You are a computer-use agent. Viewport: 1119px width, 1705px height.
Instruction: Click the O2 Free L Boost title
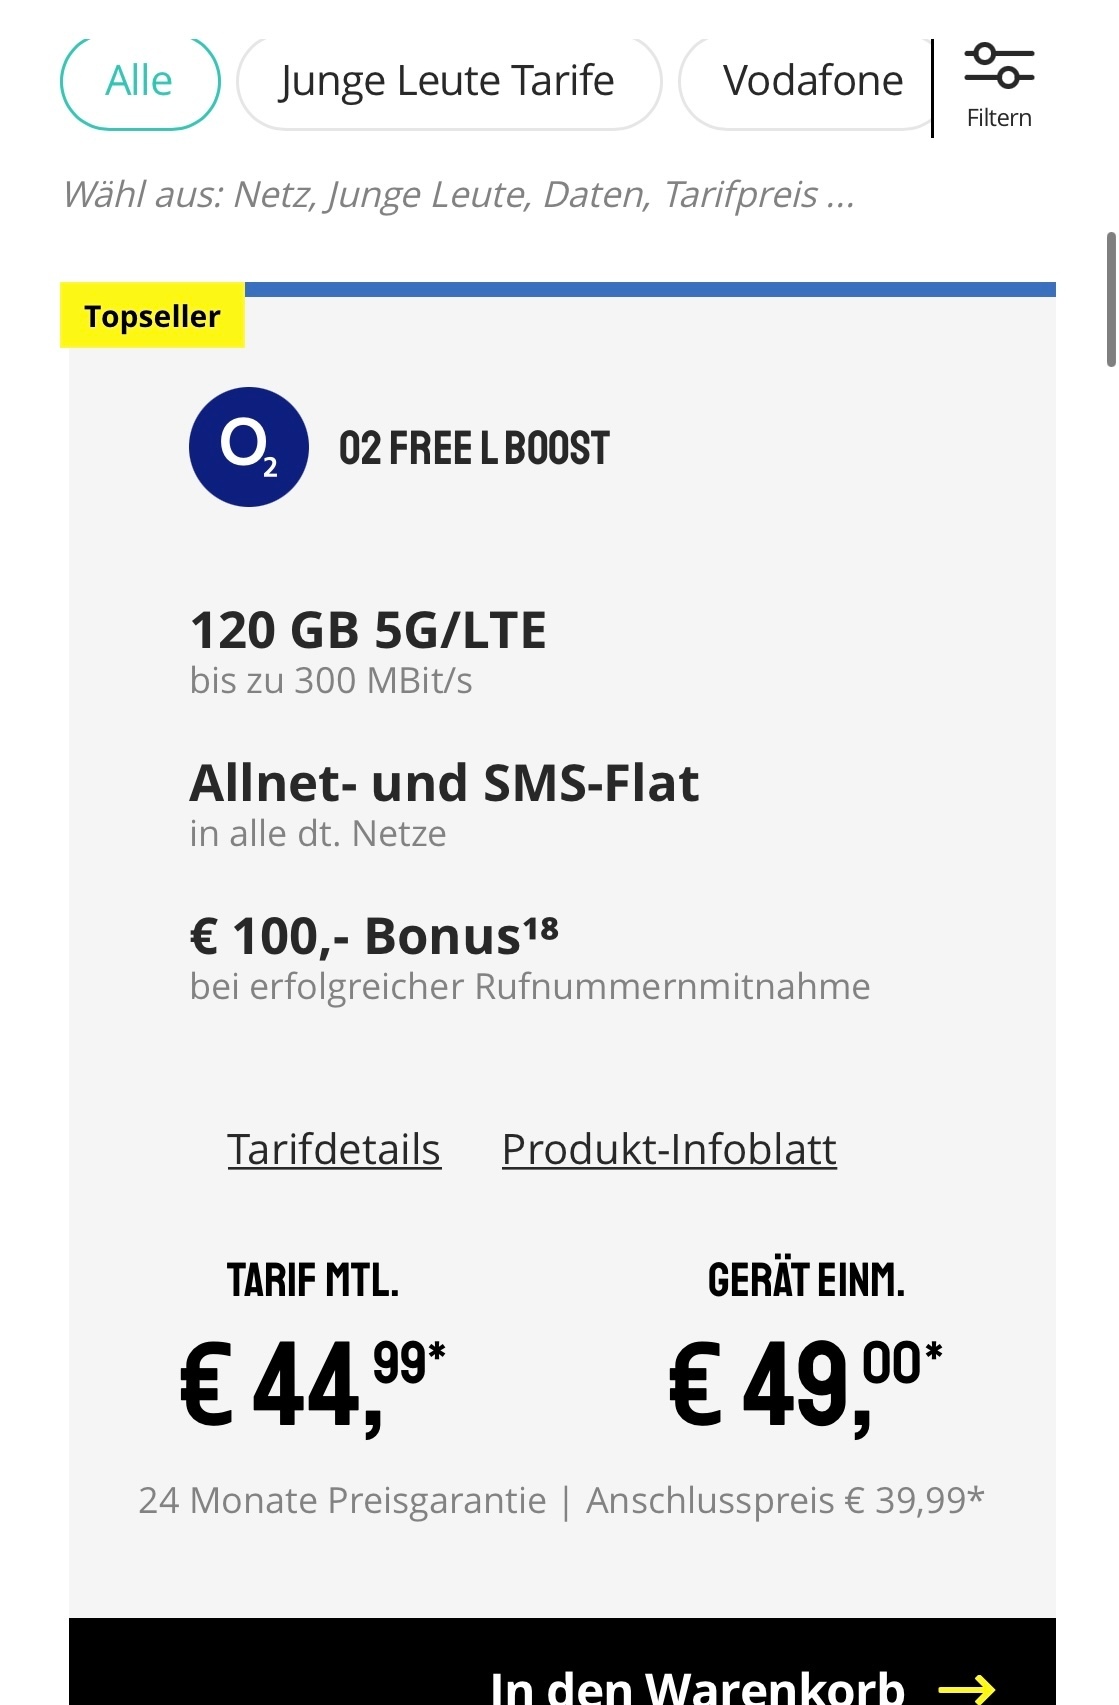point(474,448)
